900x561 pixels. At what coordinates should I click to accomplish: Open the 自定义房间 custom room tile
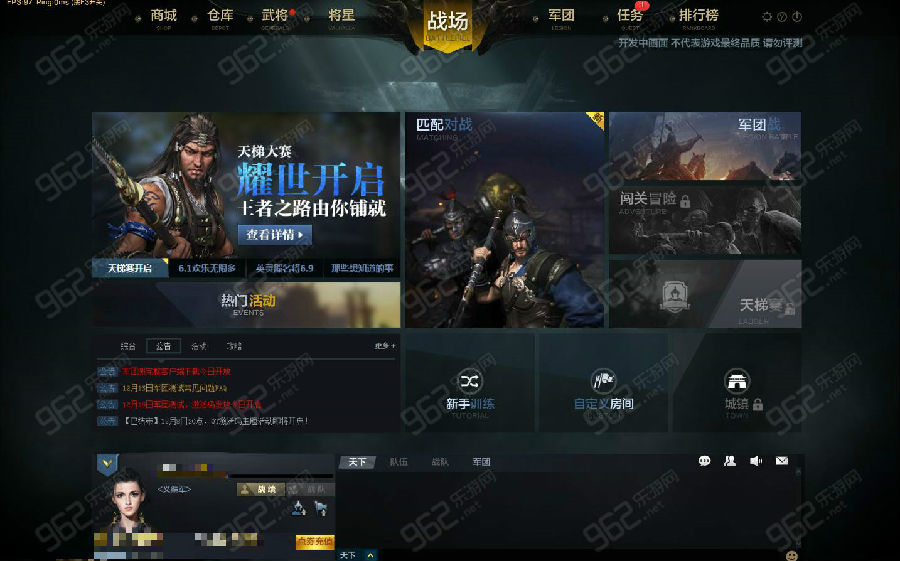(x=603, y=382)
